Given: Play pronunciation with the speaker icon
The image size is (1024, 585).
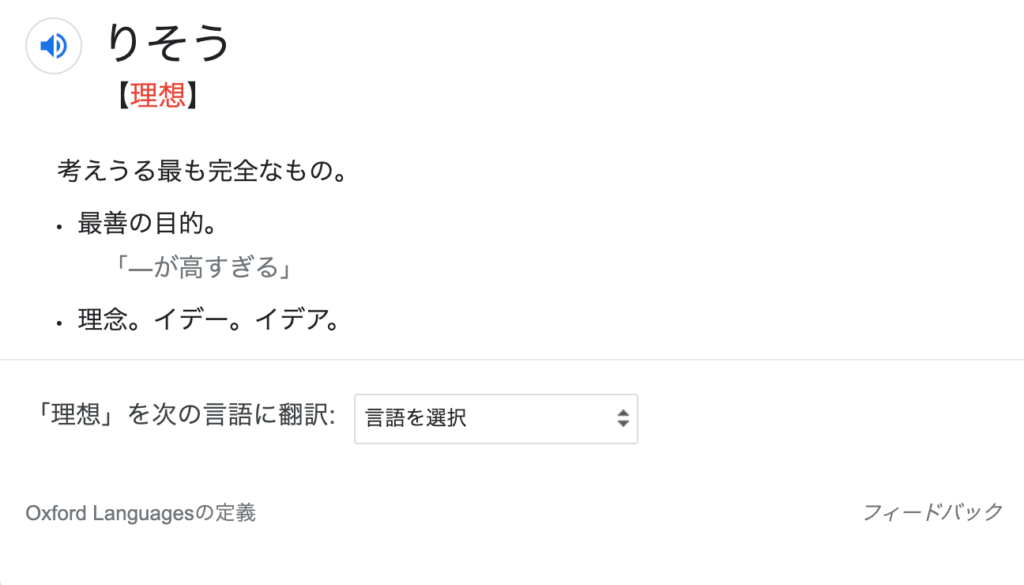Looking at the screenshot, I should click(x=54, y=46).
